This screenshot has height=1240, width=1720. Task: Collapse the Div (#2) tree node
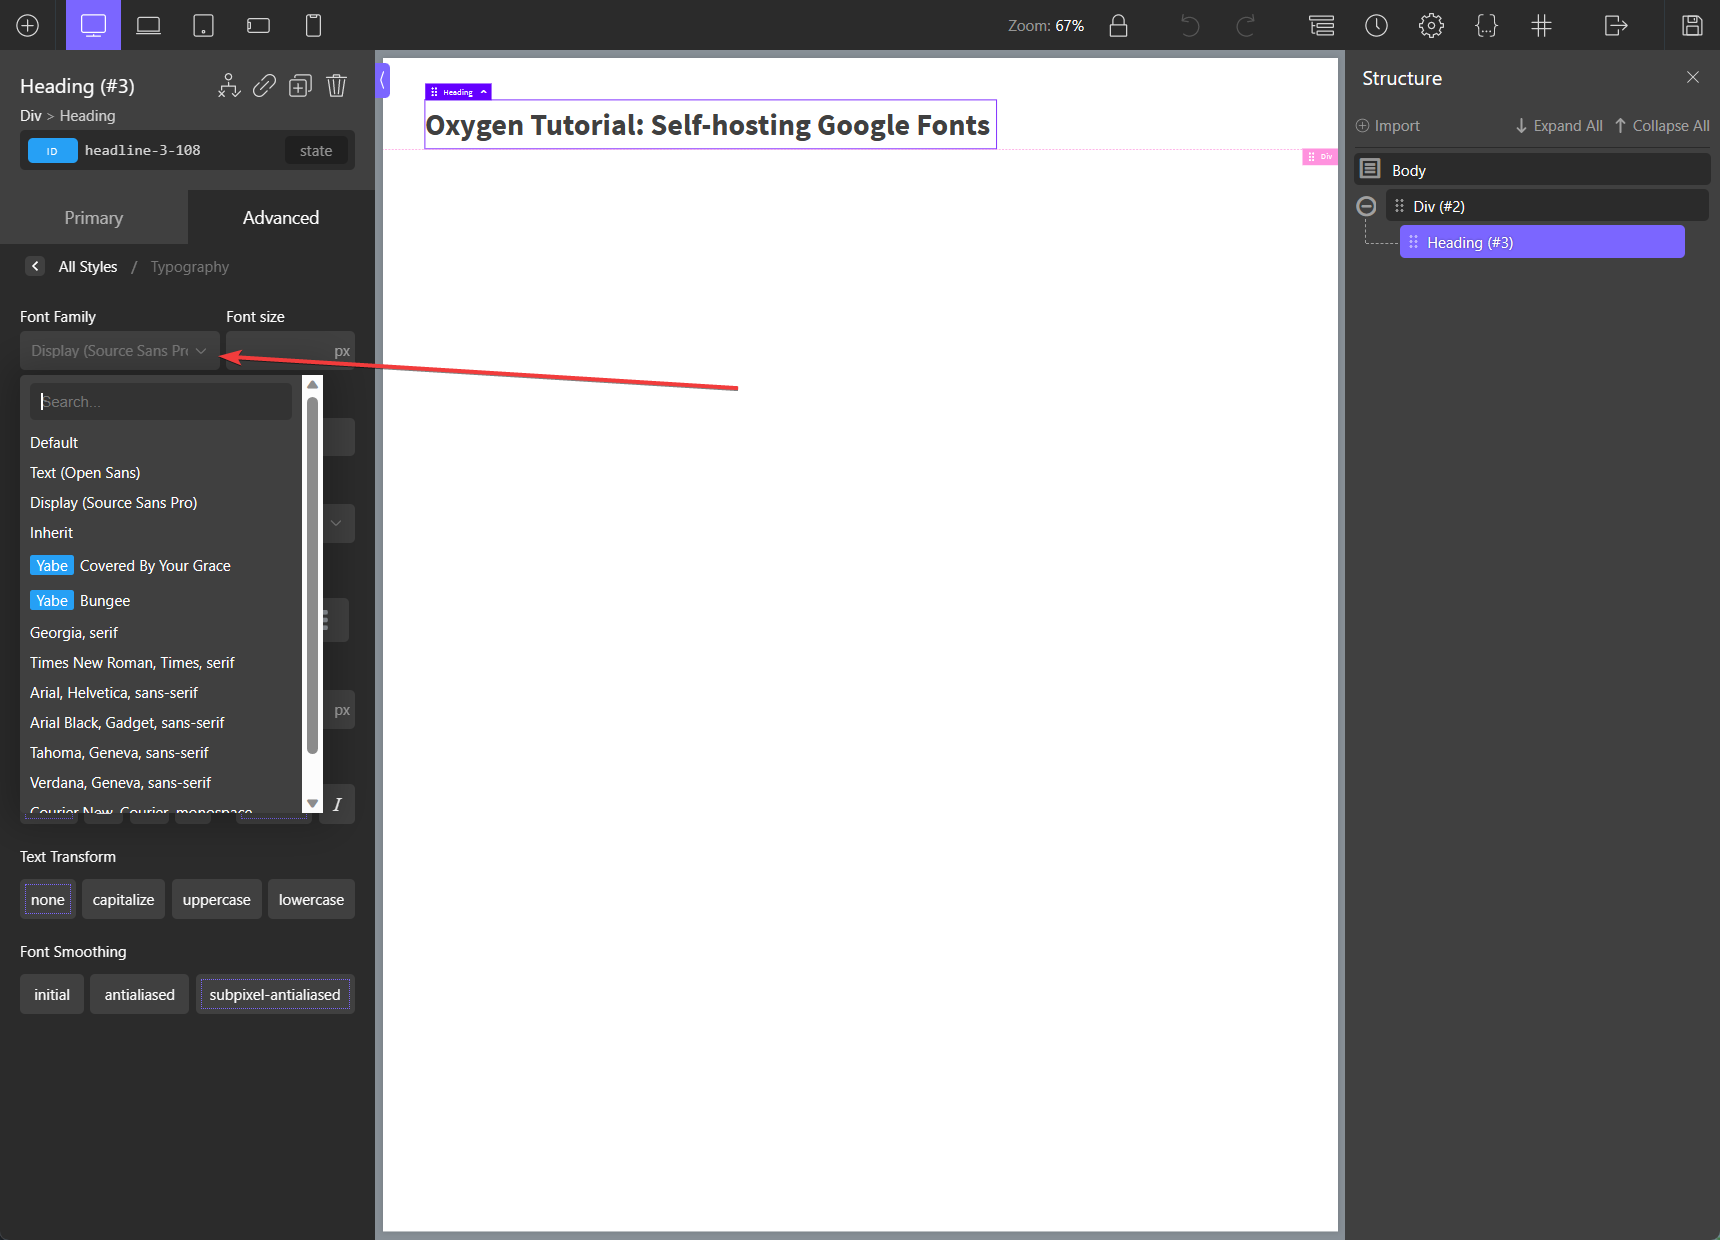[1366, 206]
